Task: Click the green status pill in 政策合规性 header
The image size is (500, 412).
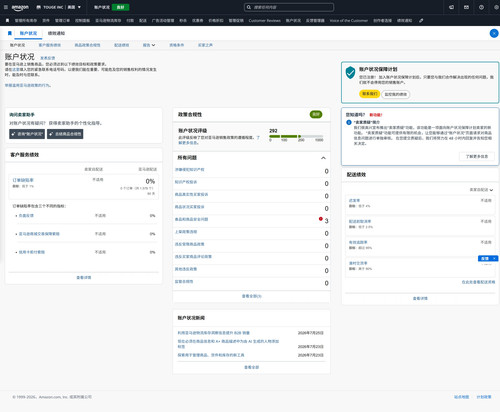Action: click(x=316, y=114)
